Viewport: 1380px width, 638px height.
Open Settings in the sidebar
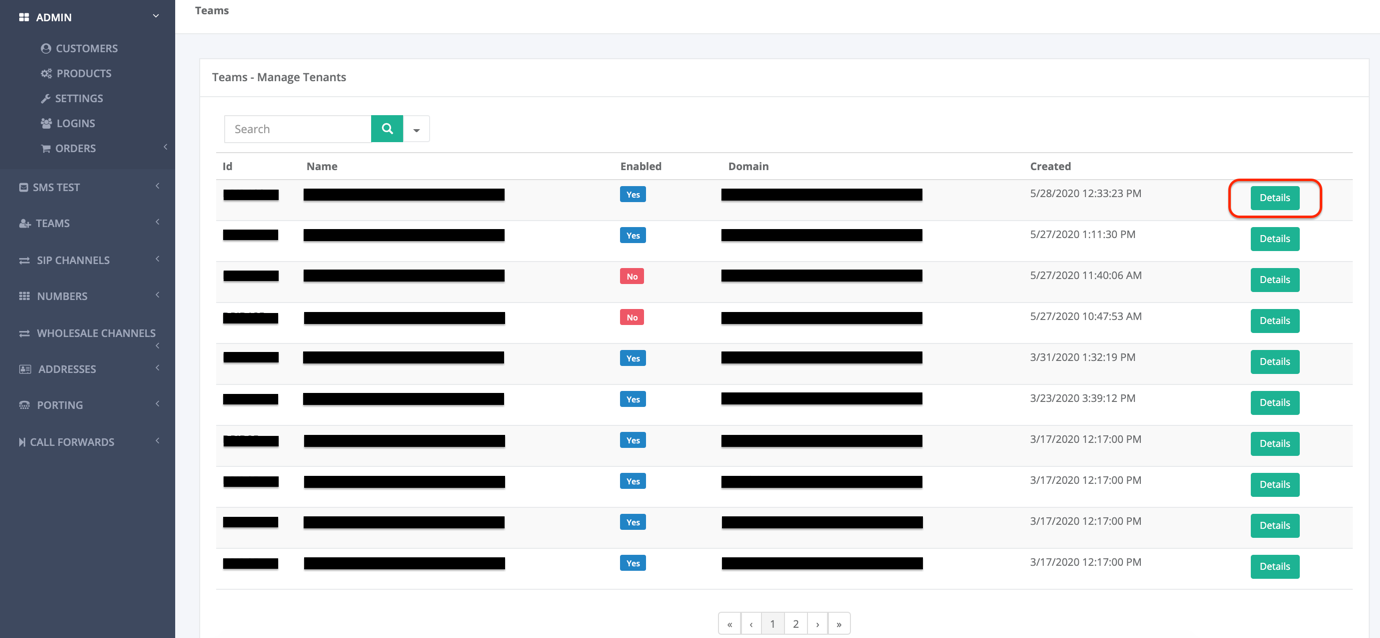tap(79, 98)
